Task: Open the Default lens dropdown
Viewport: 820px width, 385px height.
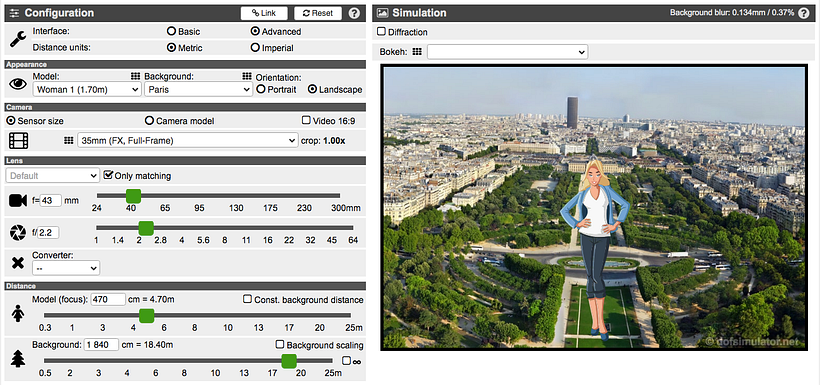Action: pyautogui.click(x=52, y=176)
